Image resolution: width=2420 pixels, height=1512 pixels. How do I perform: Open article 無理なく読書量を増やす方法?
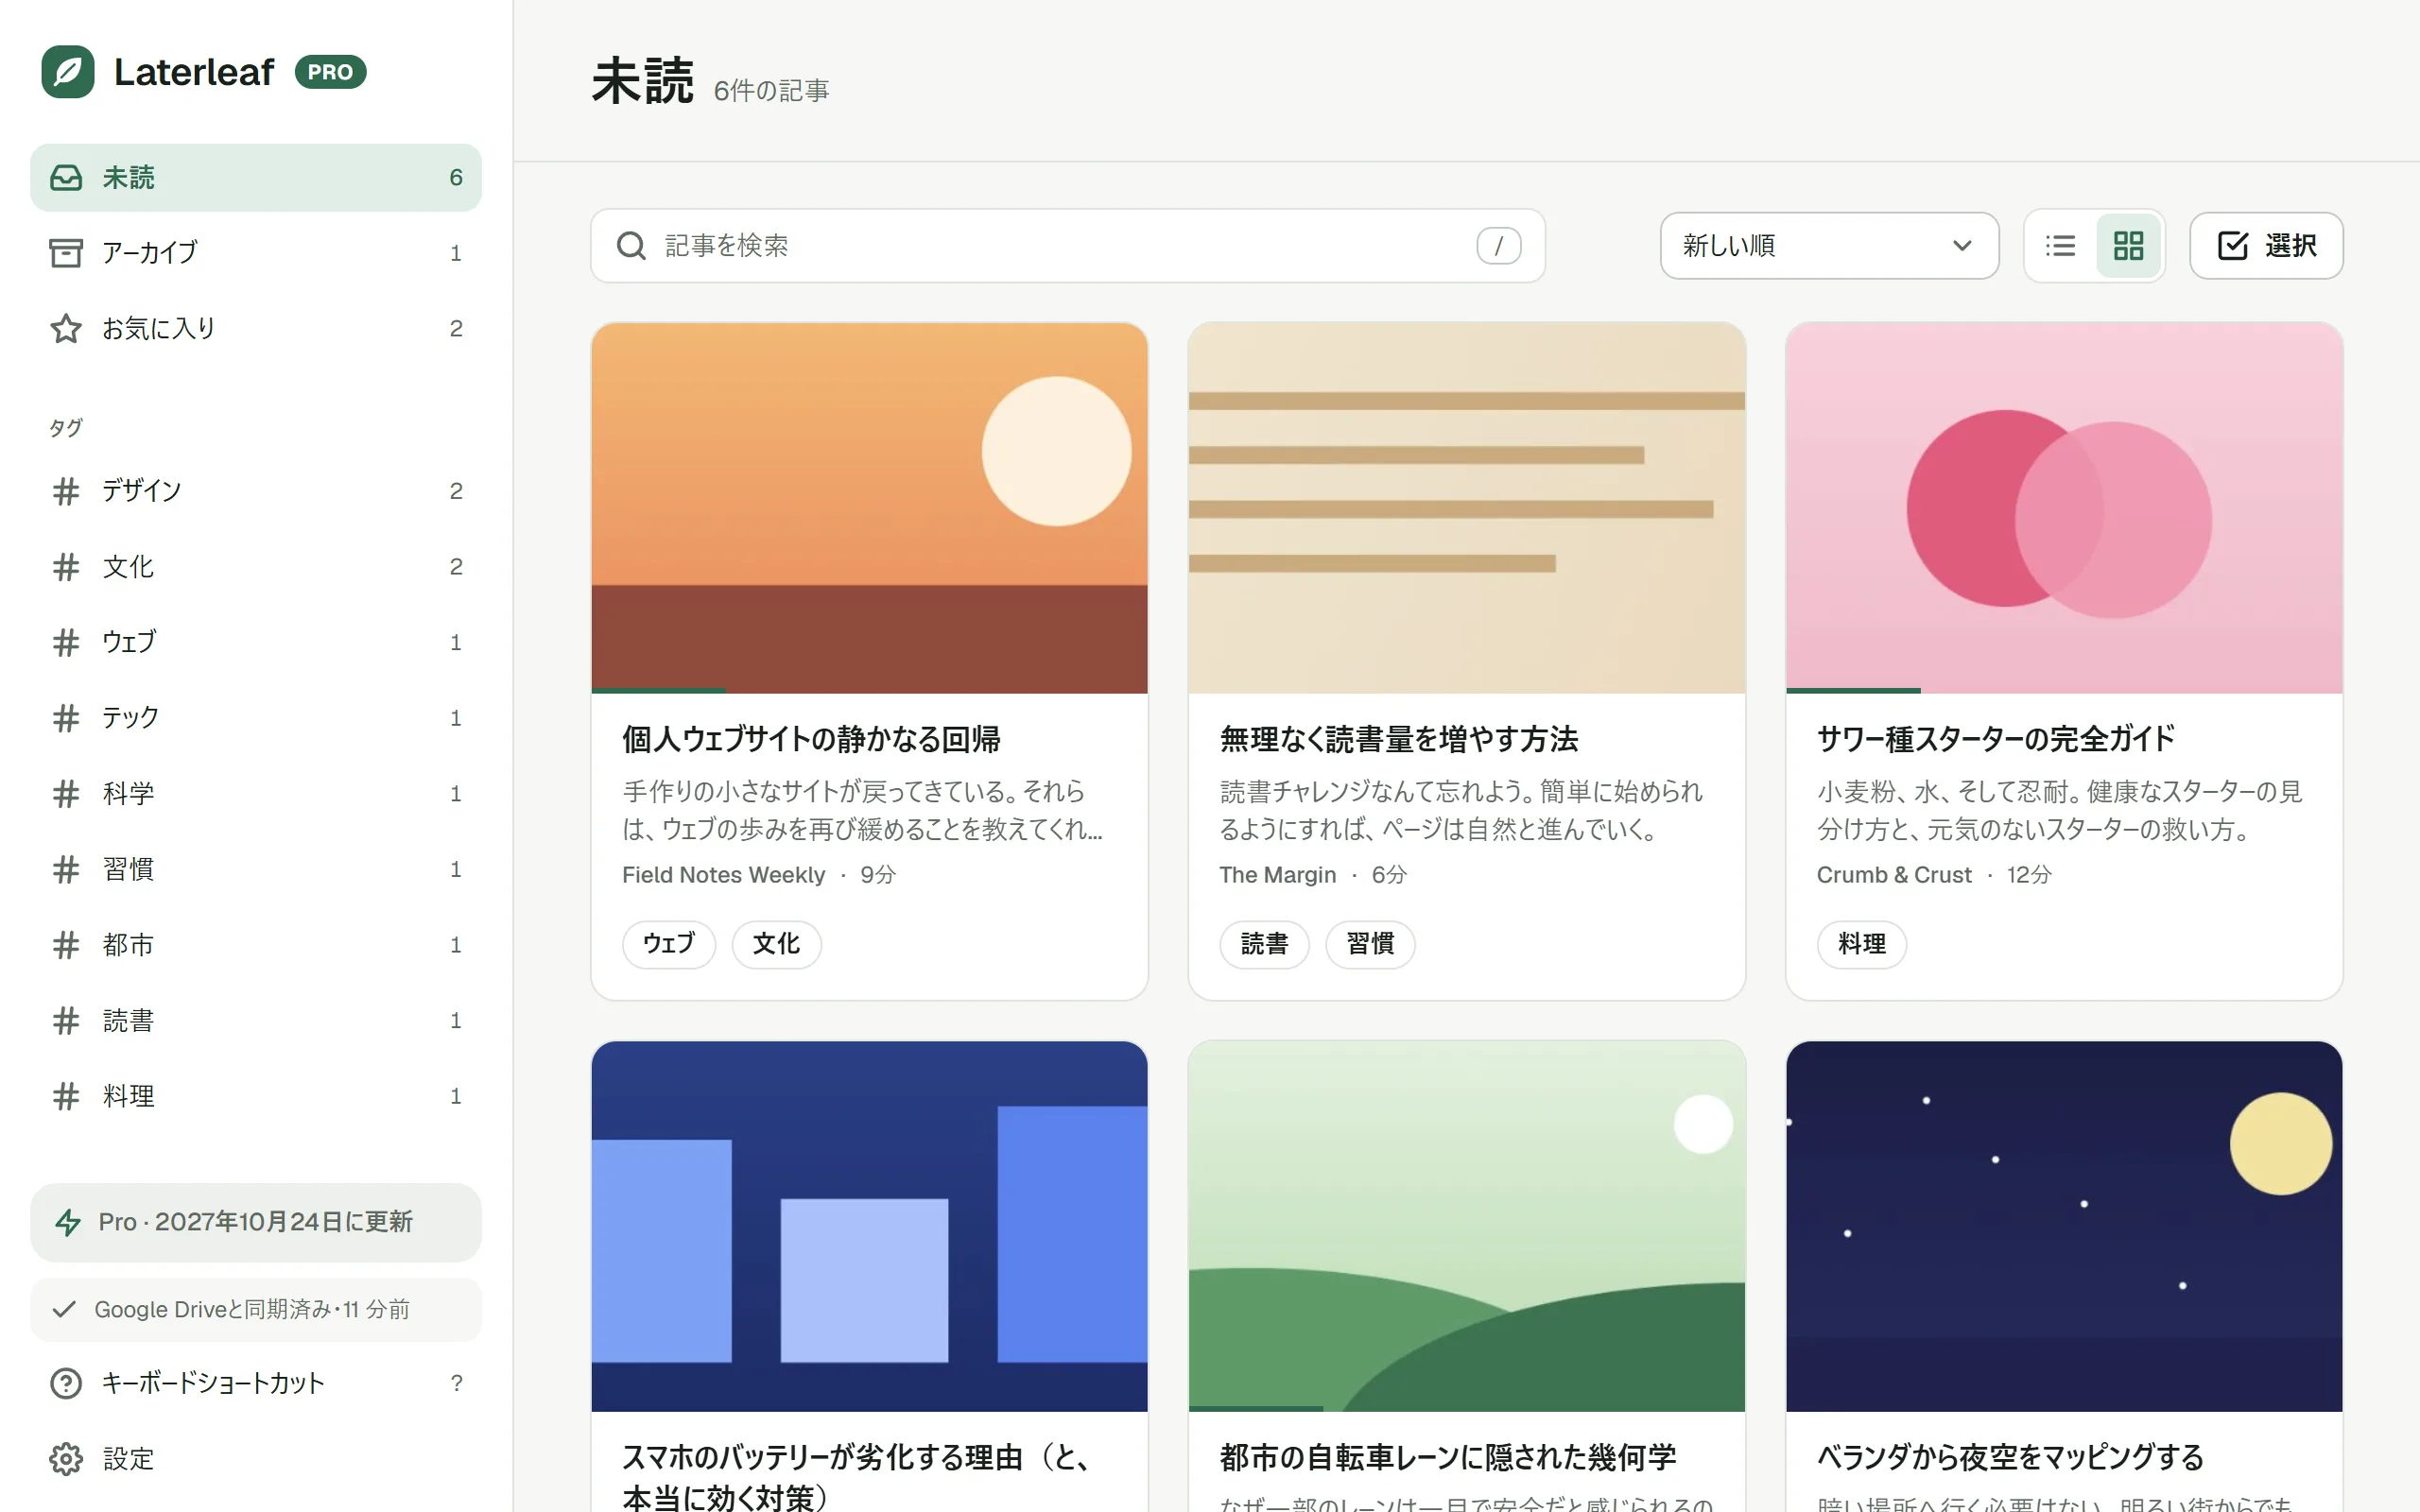tap(1398, 739)
